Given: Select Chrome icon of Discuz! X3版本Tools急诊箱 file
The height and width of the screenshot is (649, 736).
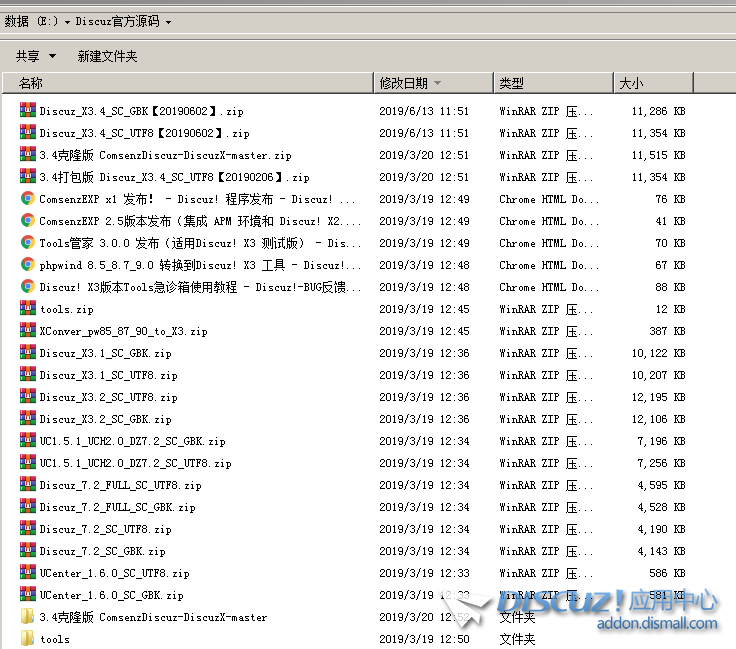Looking at the screenshot, I should (28, 287).
